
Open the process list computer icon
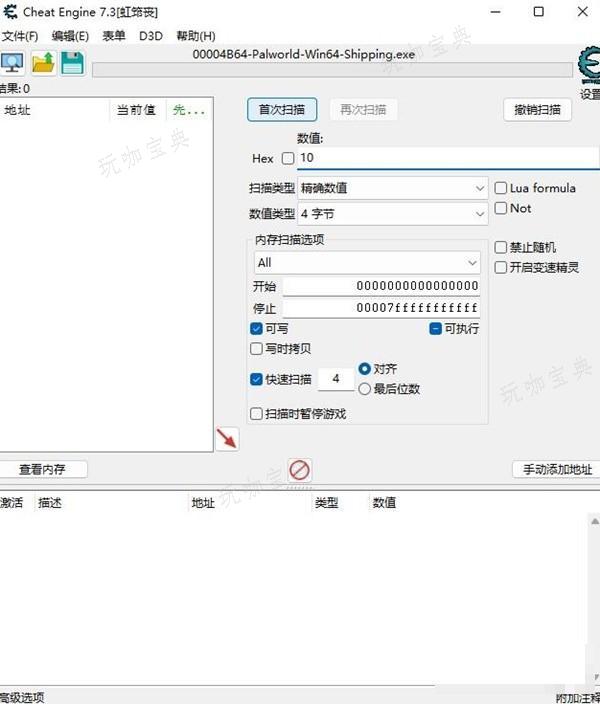click(12, 63)
